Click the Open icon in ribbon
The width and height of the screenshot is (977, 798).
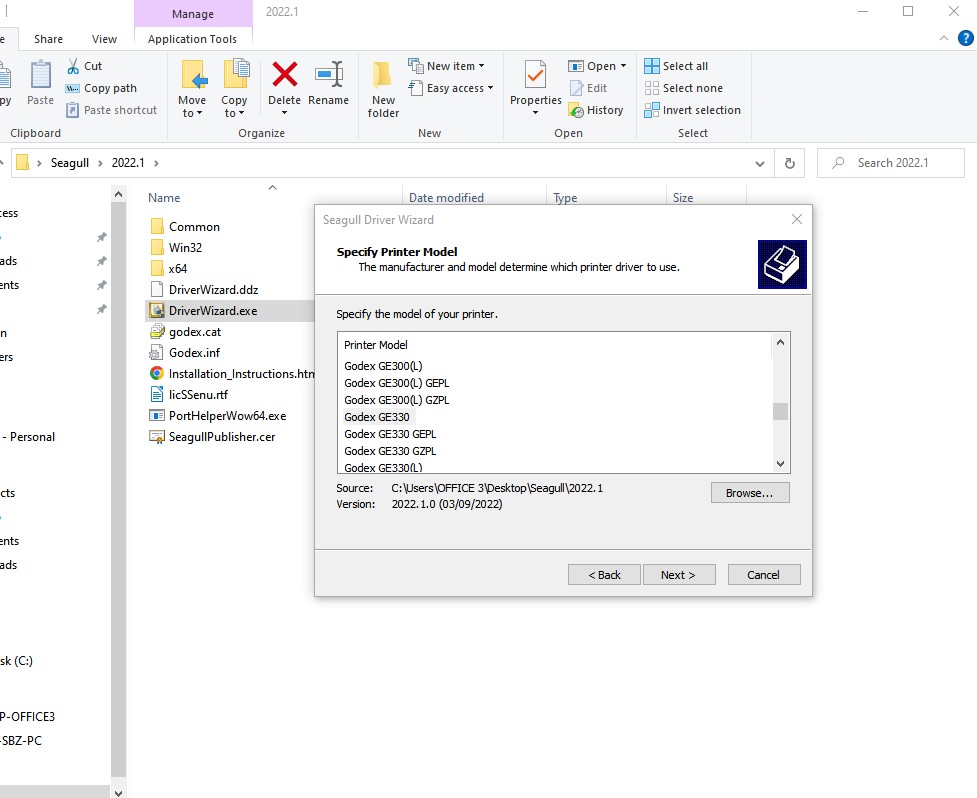(576, 66)
